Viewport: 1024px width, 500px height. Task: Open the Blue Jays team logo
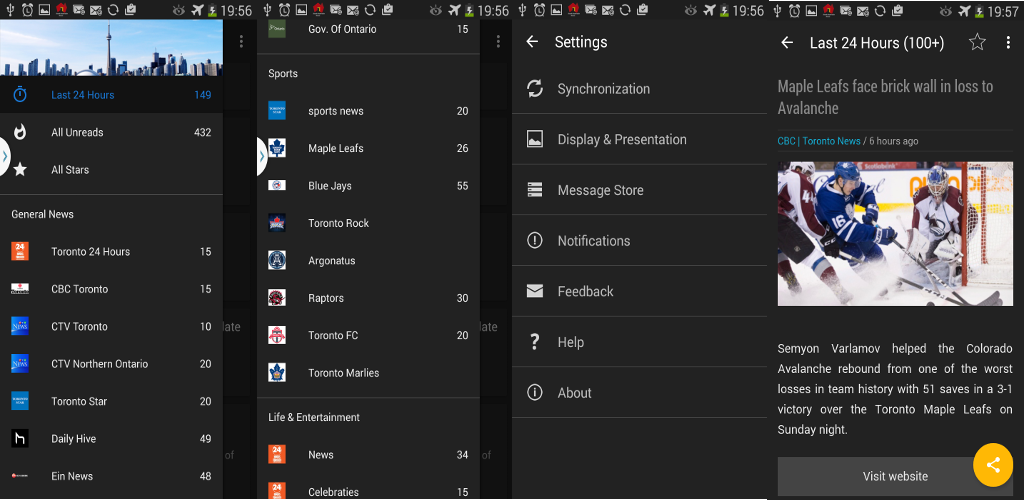tap(277, 186)
